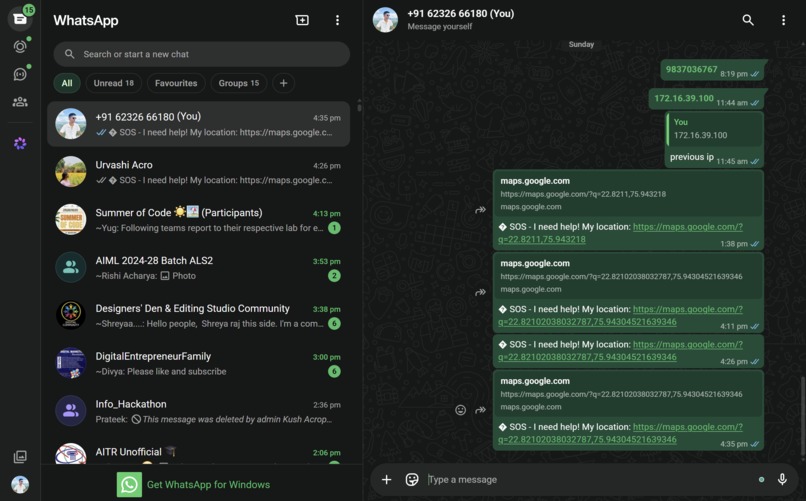Image resolution: width=806 pixels, height=501 pixels.
Task: Open the Urvashi Acro chat
Action: click(x=198, y=172)
